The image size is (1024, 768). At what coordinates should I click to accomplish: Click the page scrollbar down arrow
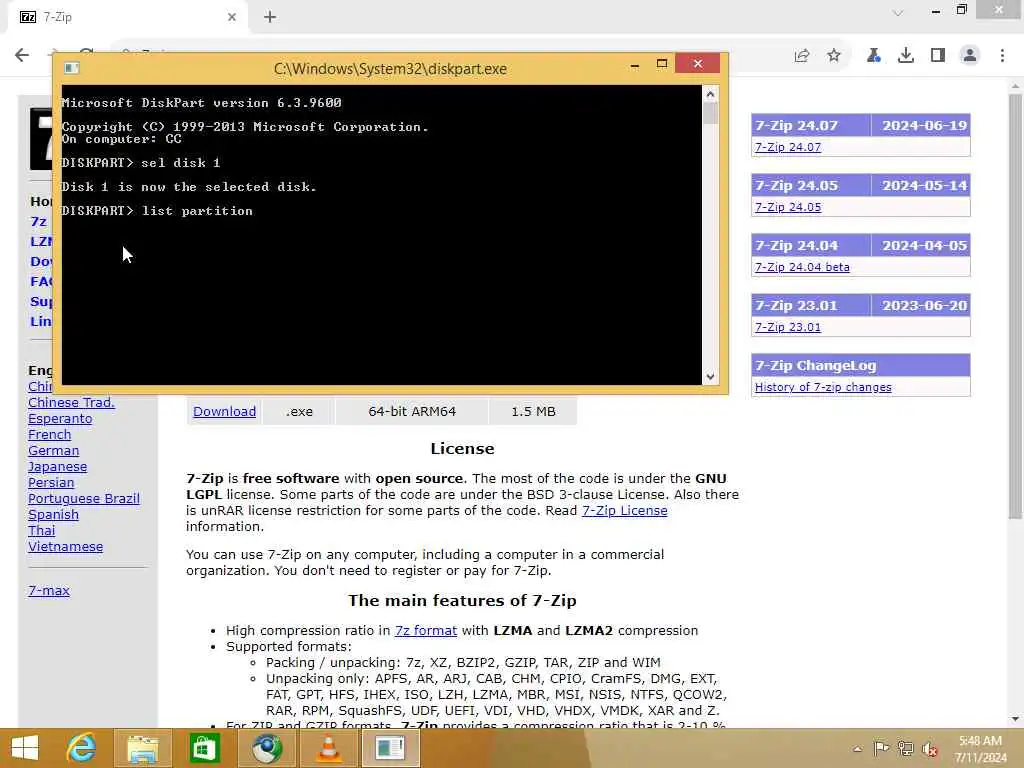(1015, 719)
